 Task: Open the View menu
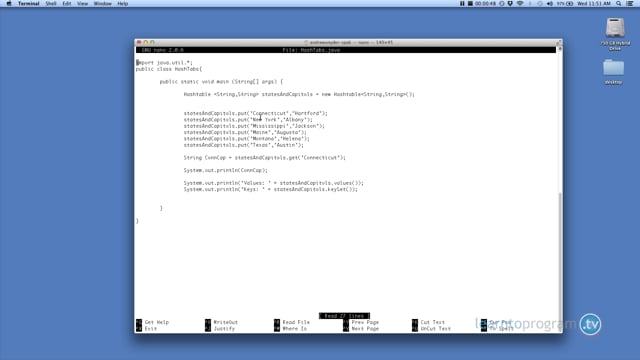pos(82,4)
